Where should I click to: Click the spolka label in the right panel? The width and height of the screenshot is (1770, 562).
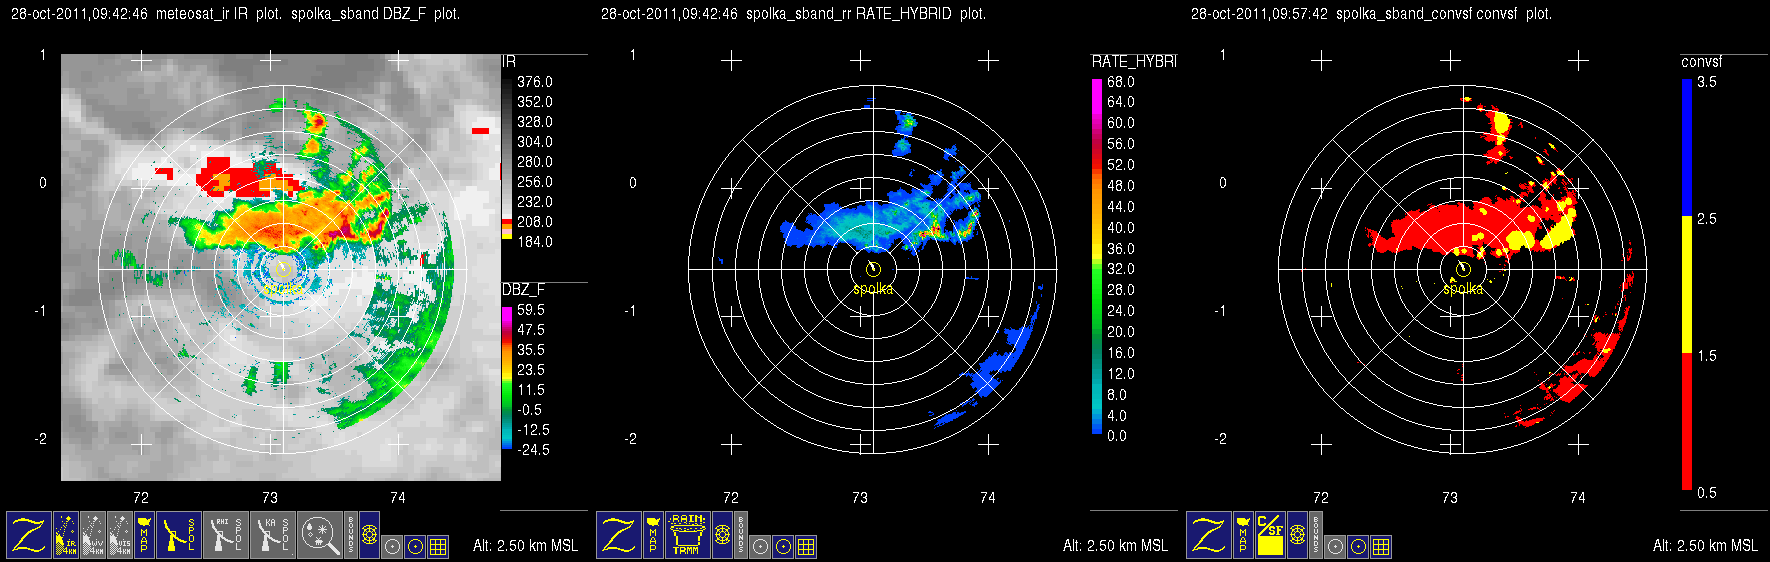point(1463,289)
